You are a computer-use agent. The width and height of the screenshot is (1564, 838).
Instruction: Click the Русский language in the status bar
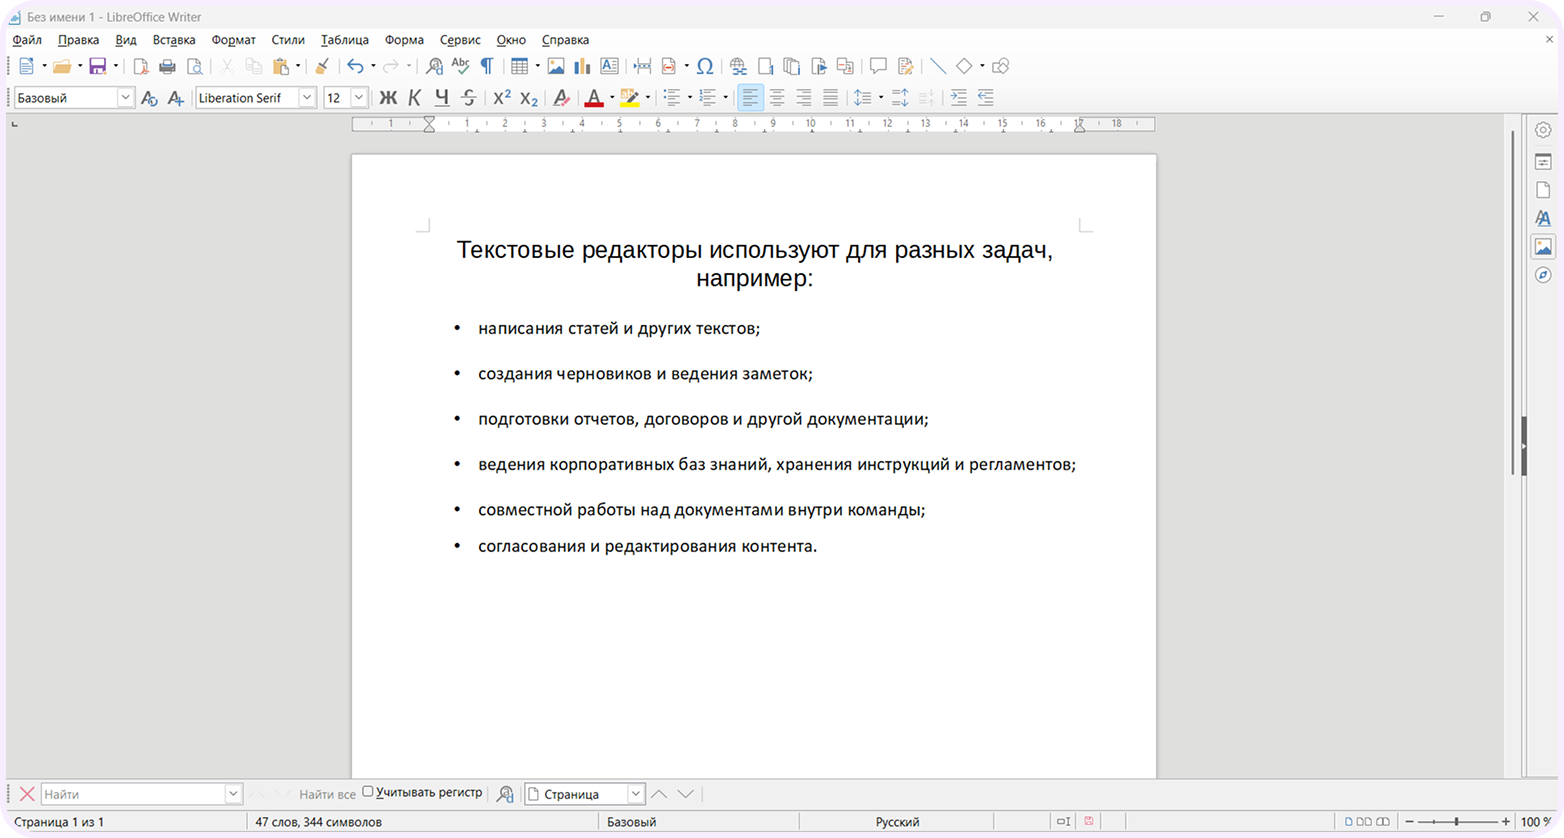(897, 822)
